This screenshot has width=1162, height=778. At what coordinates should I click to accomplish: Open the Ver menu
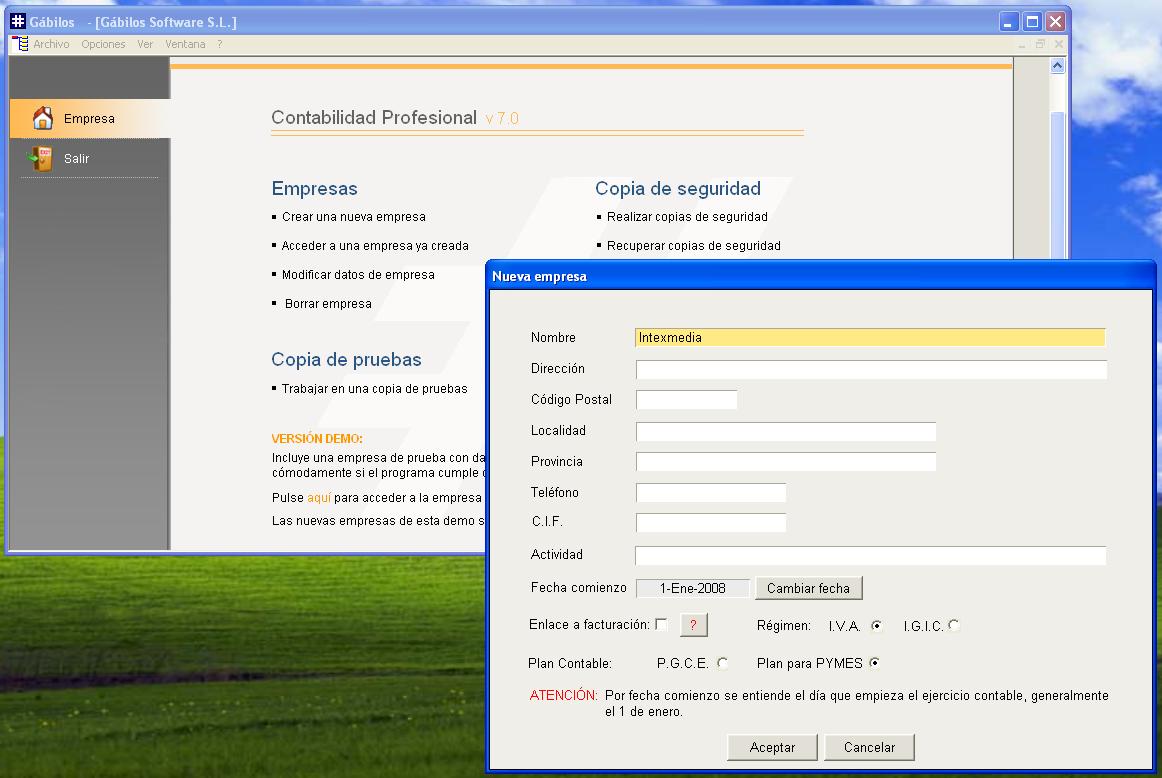[x=145, y=44]
